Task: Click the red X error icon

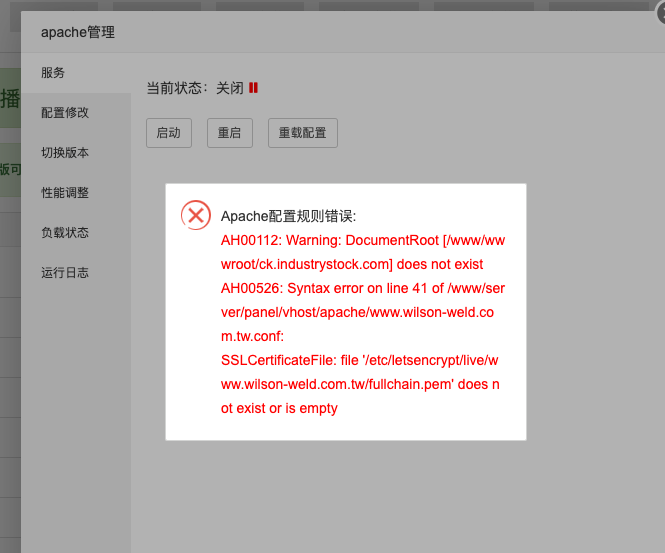Action: point(196,215)
